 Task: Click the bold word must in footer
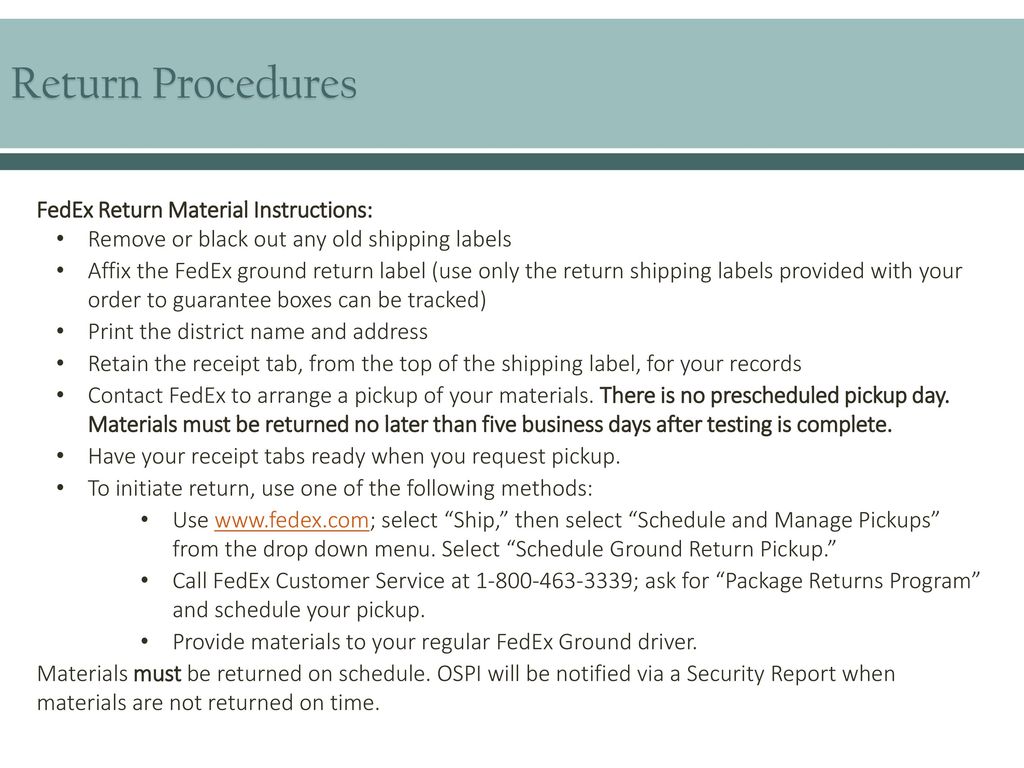pos(157,674)
